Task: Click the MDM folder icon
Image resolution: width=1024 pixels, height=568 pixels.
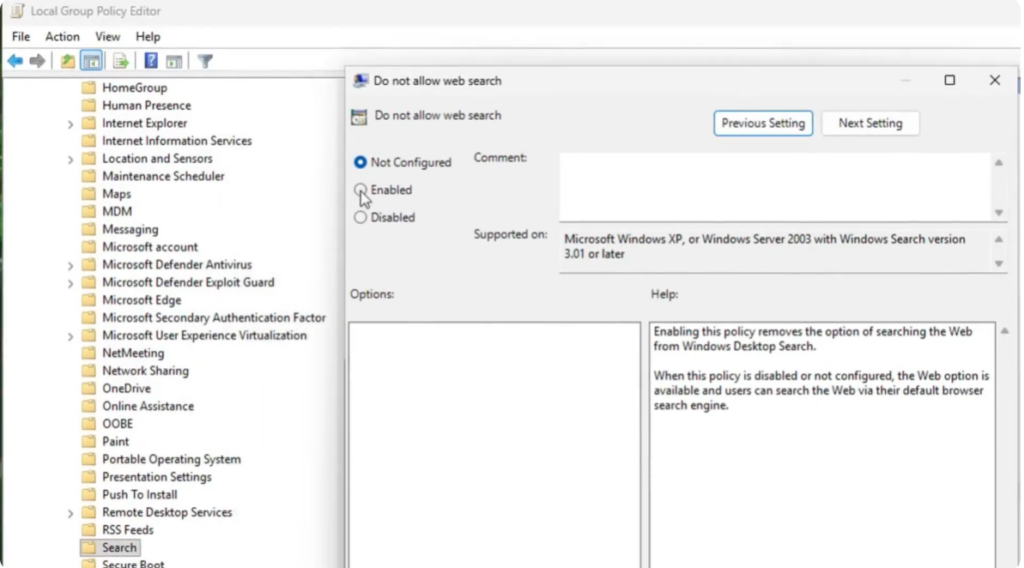Action: click(89, 212)
